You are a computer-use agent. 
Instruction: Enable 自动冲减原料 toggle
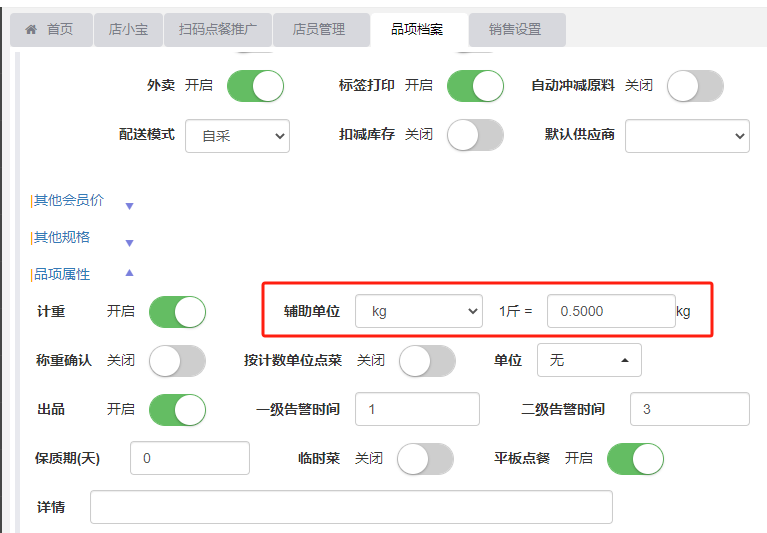(695, 86)
